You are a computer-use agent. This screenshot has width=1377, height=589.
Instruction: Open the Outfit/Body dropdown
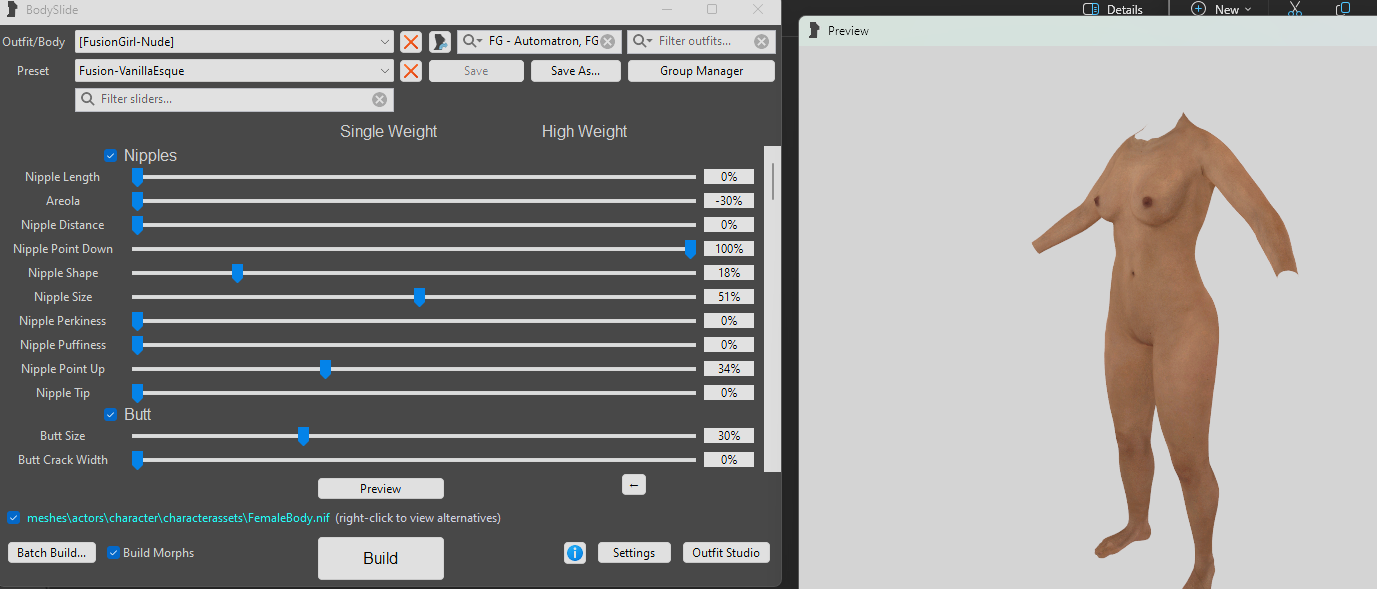[x=235, y=41]
